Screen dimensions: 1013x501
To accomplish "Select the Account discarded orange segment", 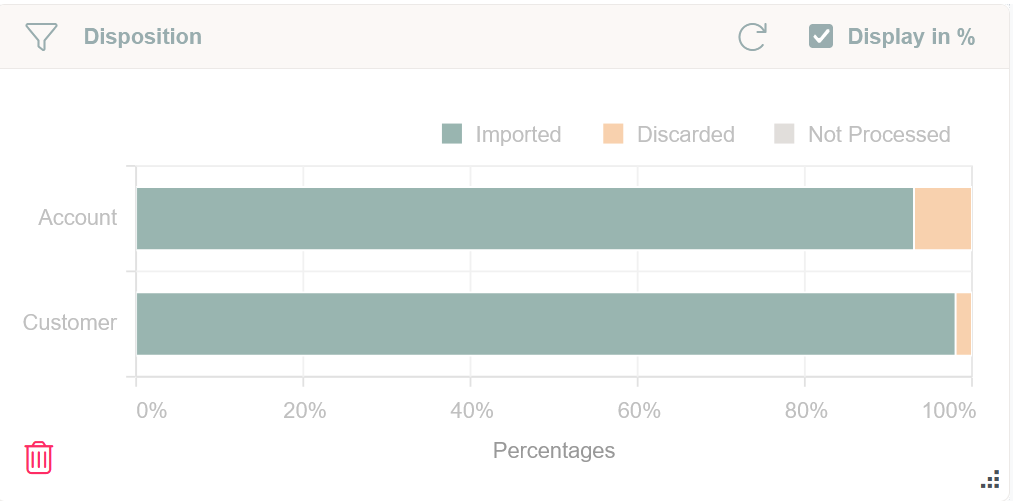I will (x=942, y=218).
